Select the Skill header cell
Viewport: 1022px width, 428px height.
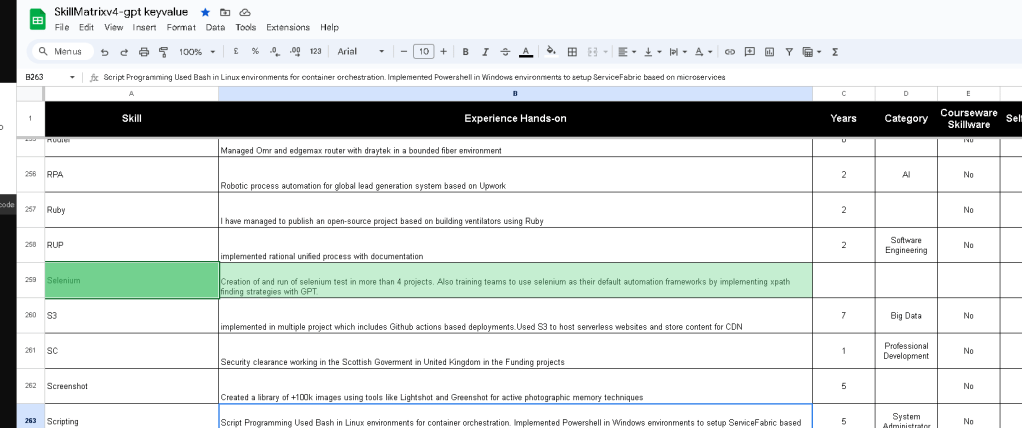(x=132, y=119)
